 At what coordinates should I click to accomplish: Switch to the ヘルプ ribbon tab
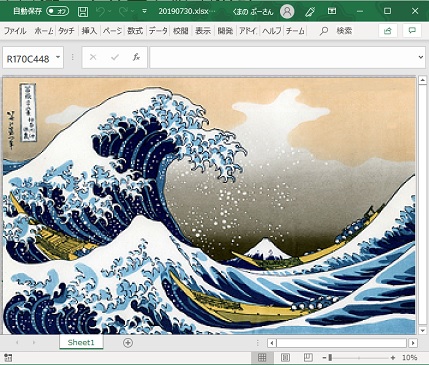(x=272, y=31)
